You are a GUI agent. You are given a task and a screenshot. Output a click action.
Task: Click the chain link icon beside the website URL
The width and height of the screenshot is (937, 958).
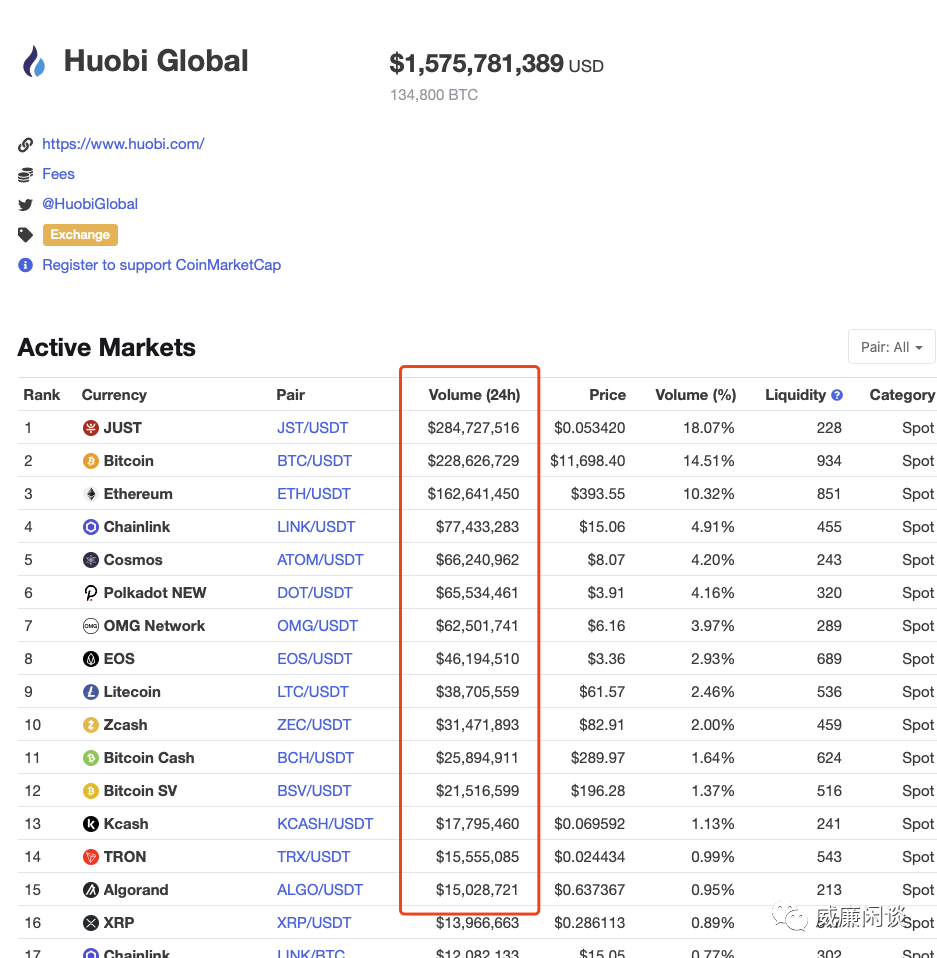(25, 145)
